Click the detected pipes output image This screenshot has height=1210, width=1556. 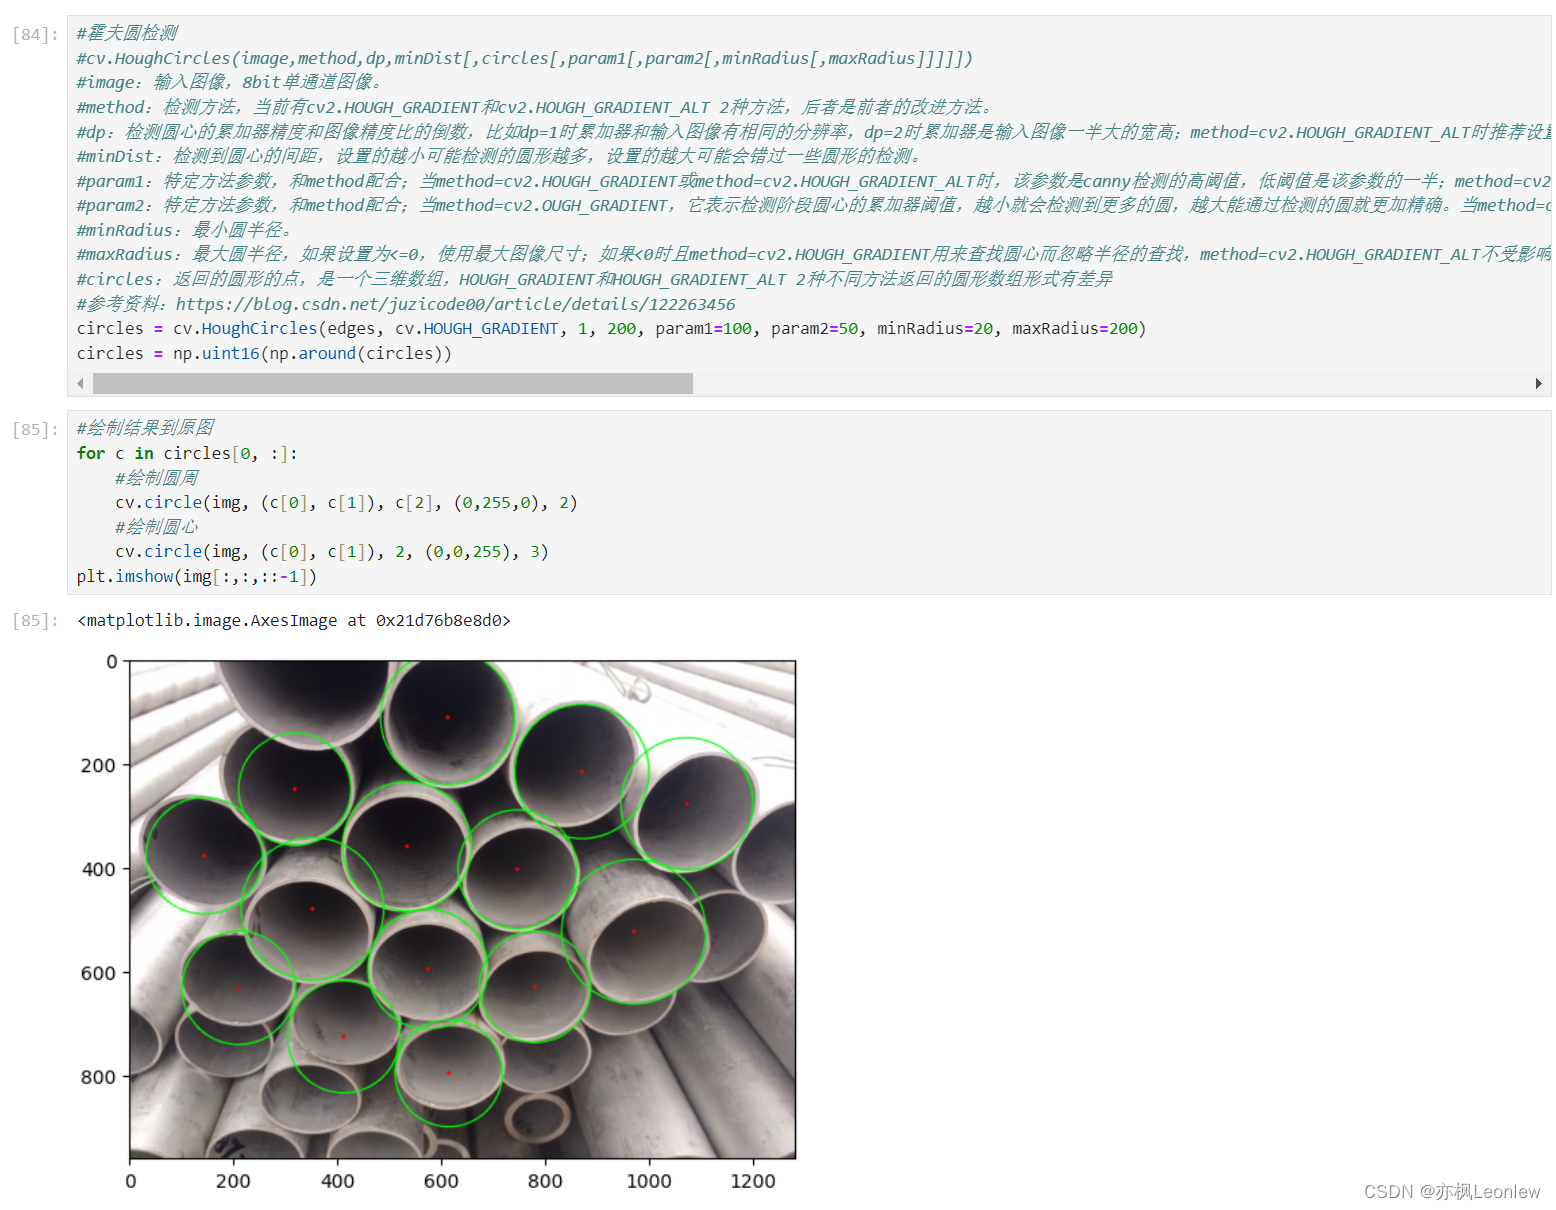point(463,909)
